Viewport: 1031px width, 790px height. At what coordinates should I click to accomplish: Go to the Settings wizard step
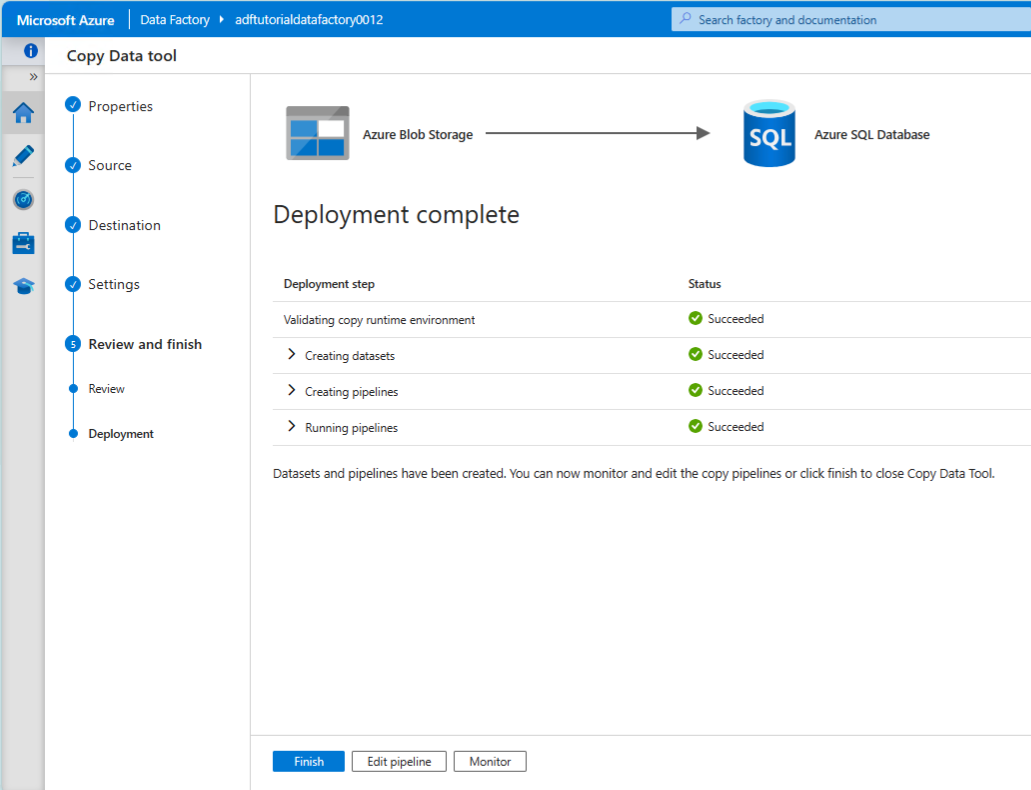pyautogui.click(x=114, y=284)
